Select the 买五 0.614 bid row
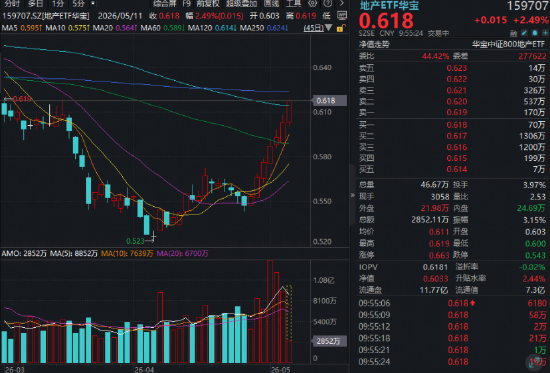Screen dimensions: 550x373 [452, 170]
